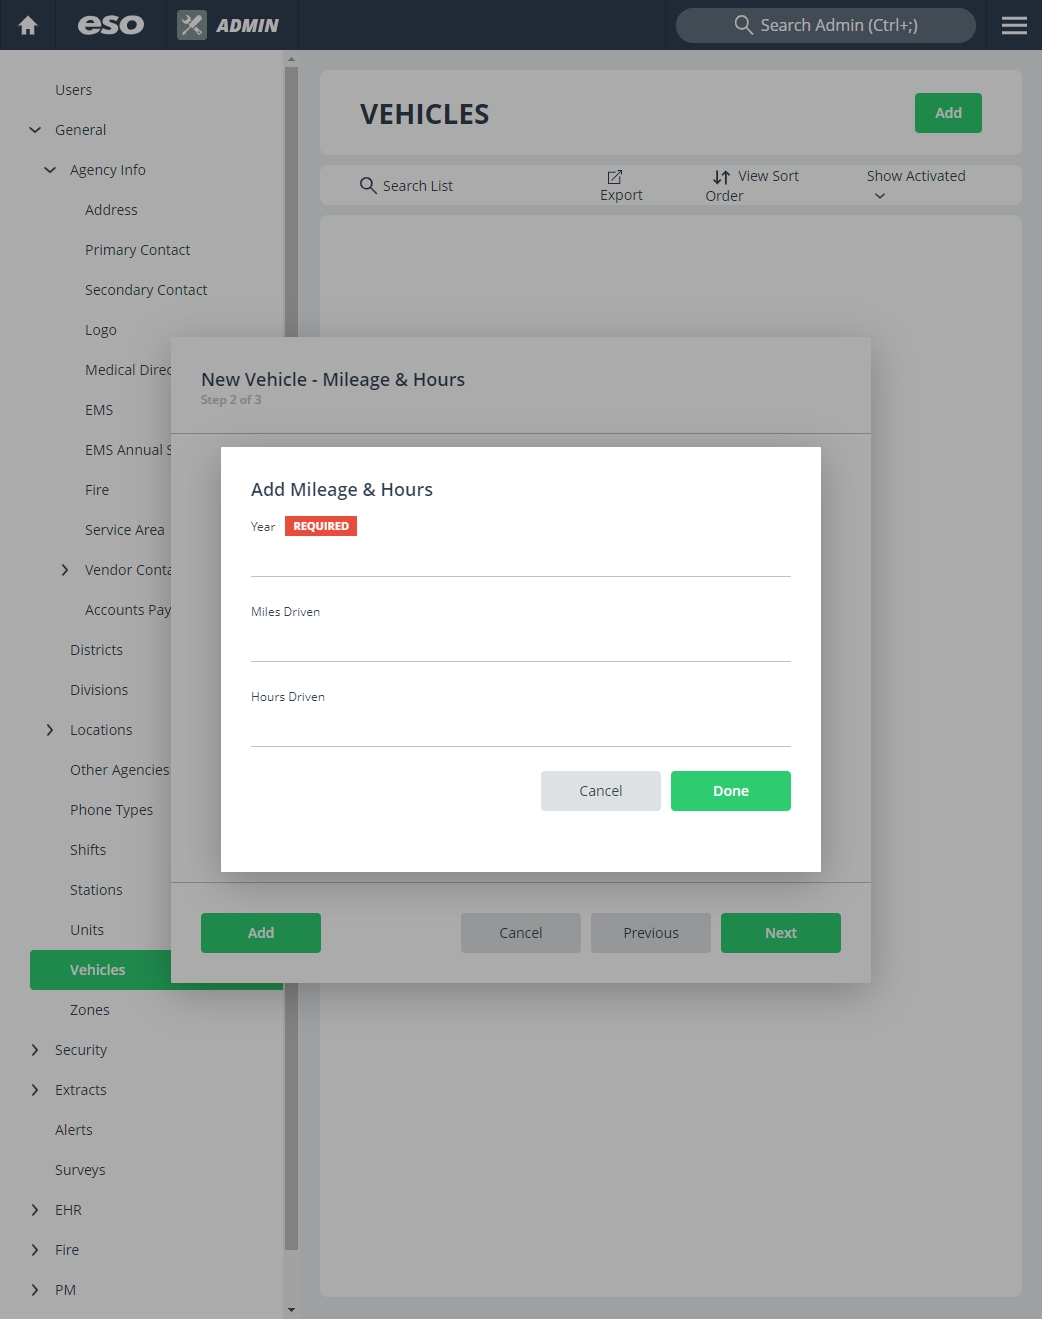1042x1319 pixels.
Task: Focus the Miles Driven field
Action: click(520, 644)
